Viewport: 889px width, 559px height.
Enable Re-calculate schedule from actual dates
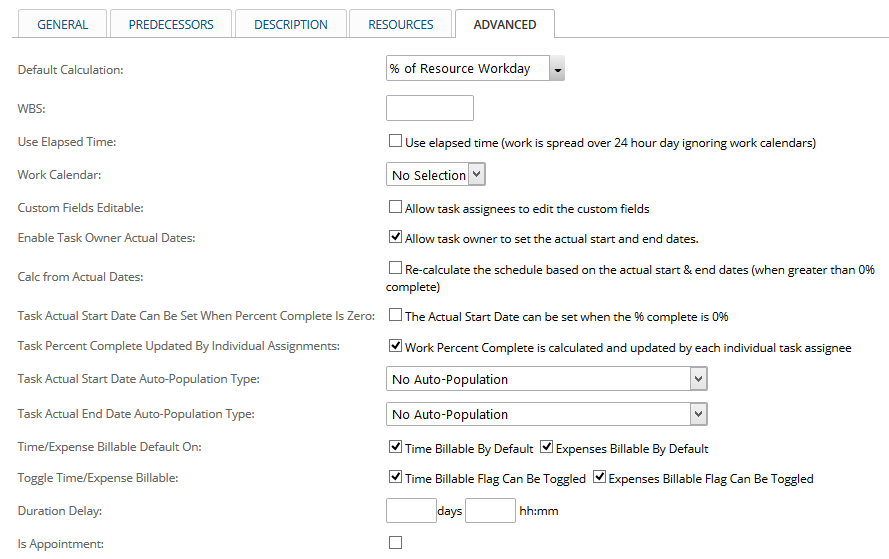395,268
